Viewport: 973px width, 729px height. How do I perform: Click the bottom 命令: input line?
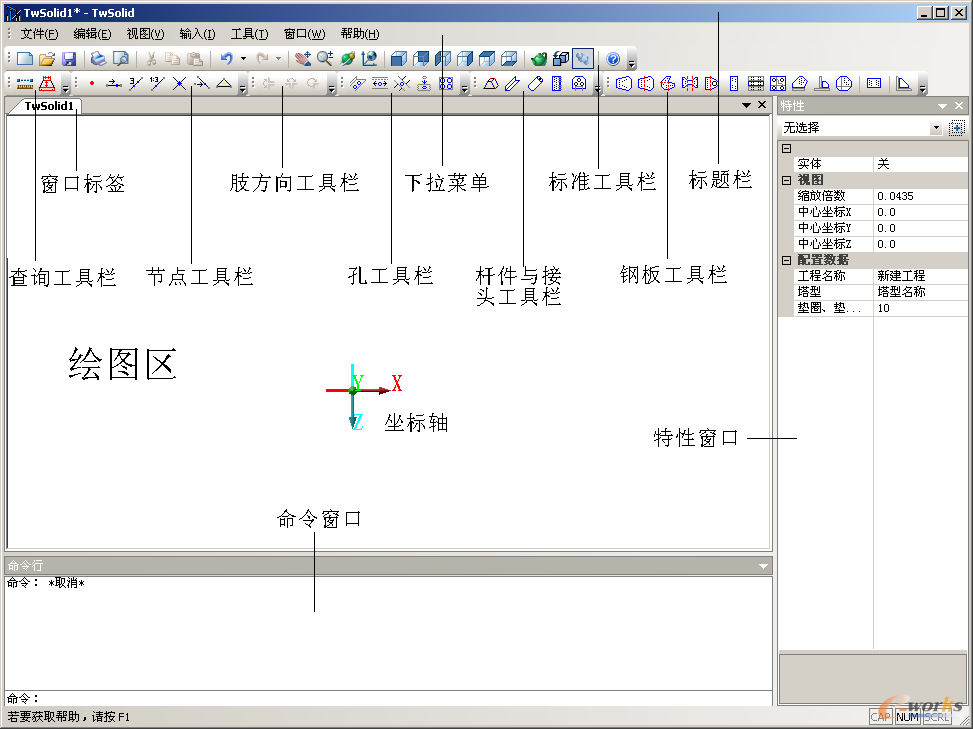click(x=388, y=698)
